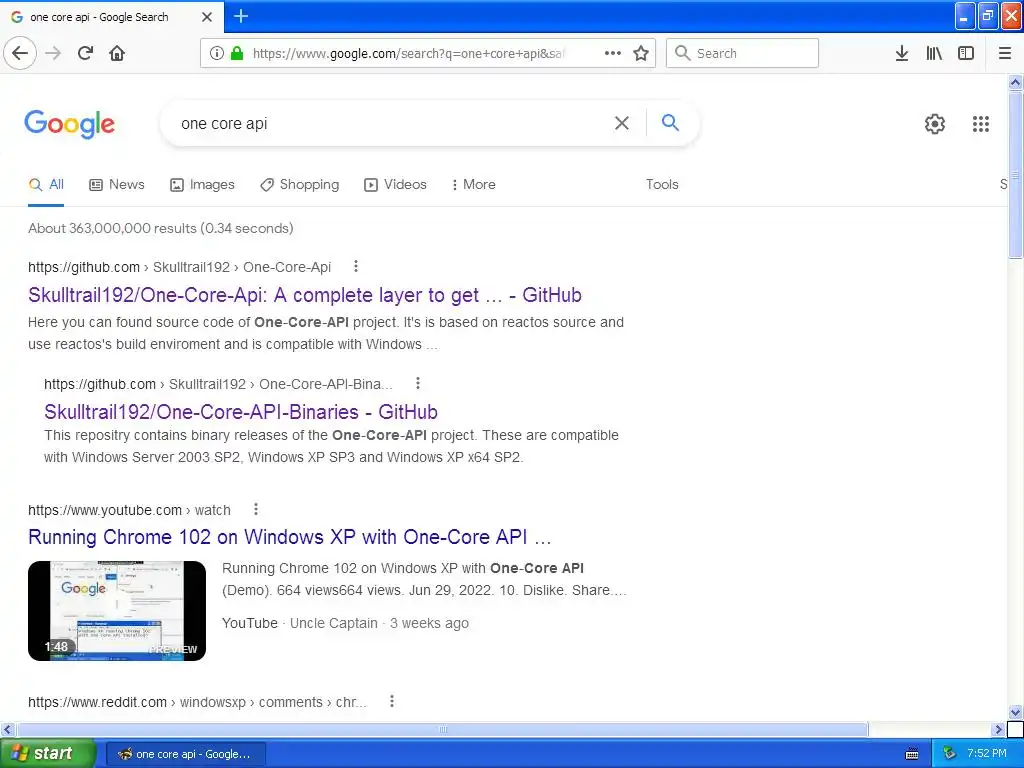The height and width of the screenshot is (768, 1024).
Task: Click the on-screen keyboard tray icon
Action: click(x=912, y=754)
